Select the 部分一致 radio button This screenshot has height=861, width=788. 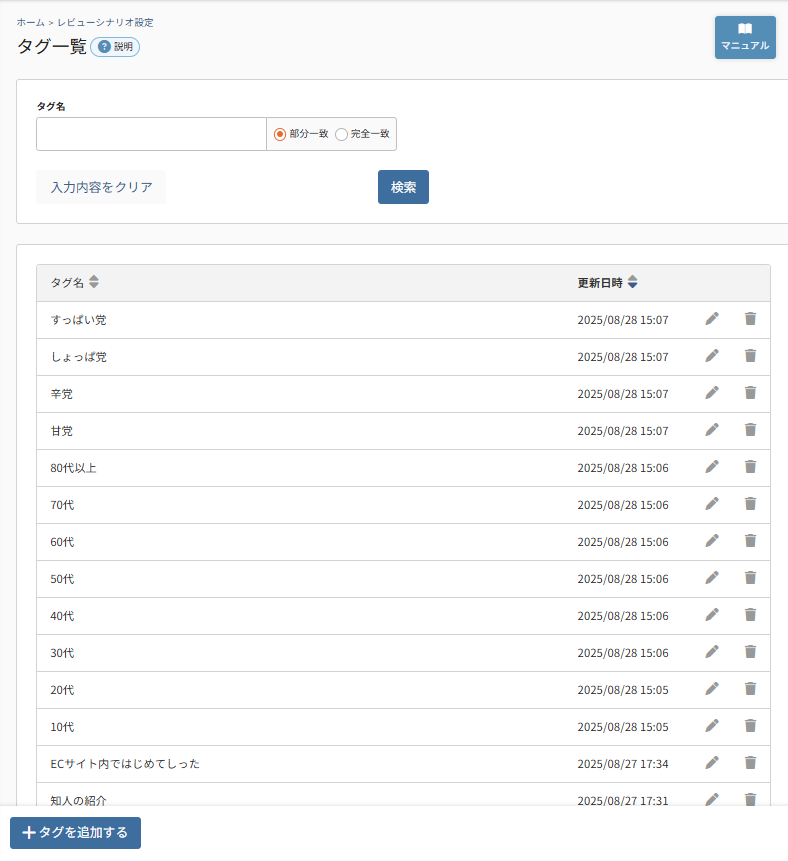coord(280,134)
